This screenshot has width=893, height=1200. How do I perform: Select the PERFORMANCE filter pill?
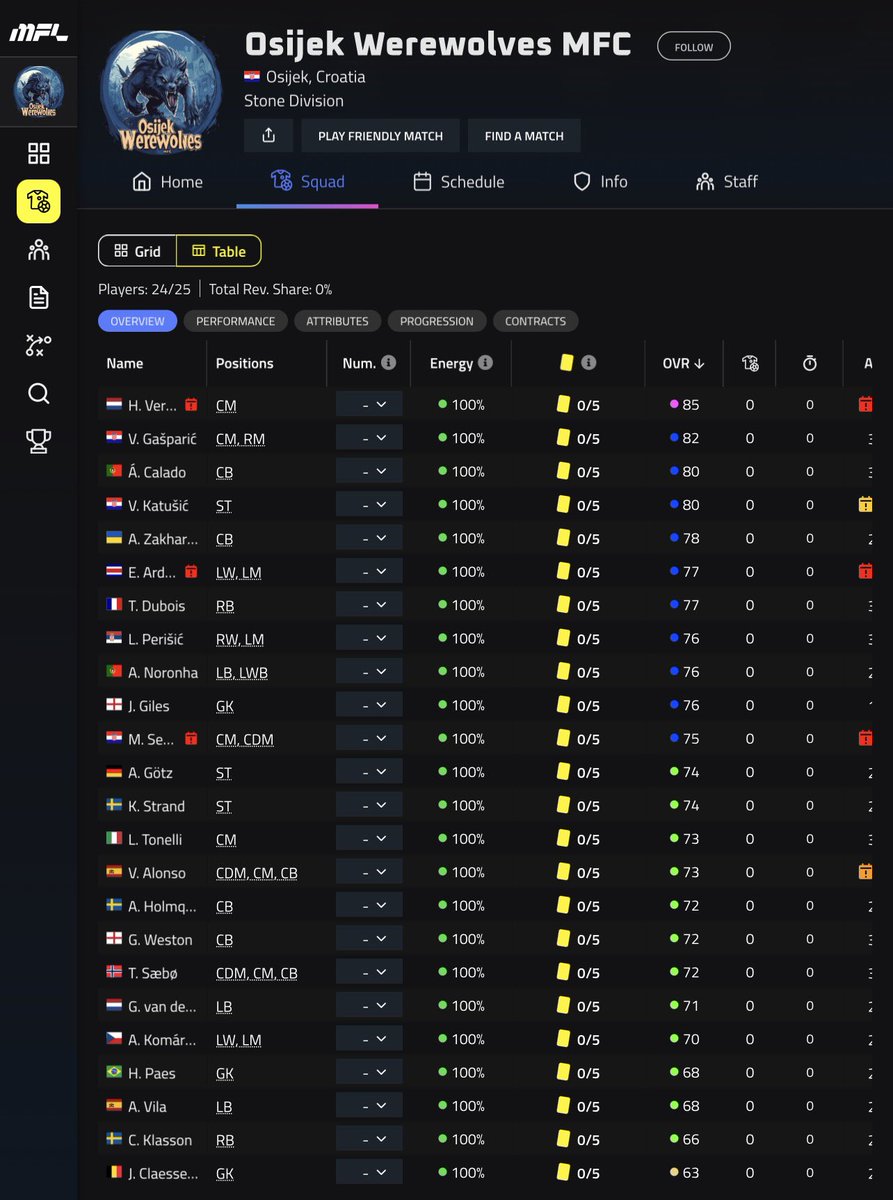236,321
